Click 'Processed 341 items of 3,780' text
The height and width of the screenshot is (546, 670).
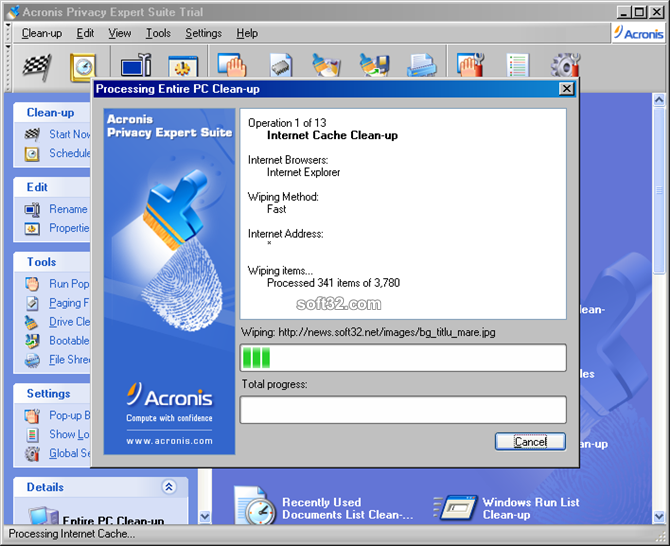pyautogui.click(x=333, y=283)
